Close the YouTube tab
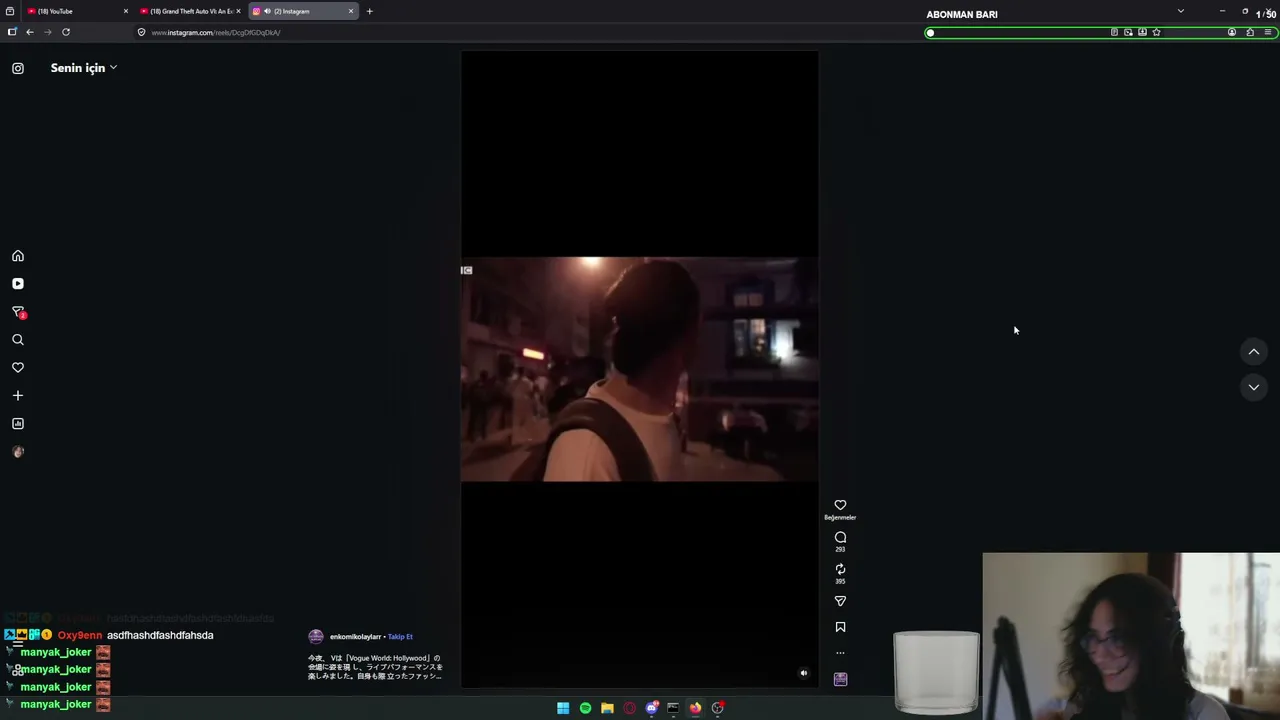 (125, 11)
